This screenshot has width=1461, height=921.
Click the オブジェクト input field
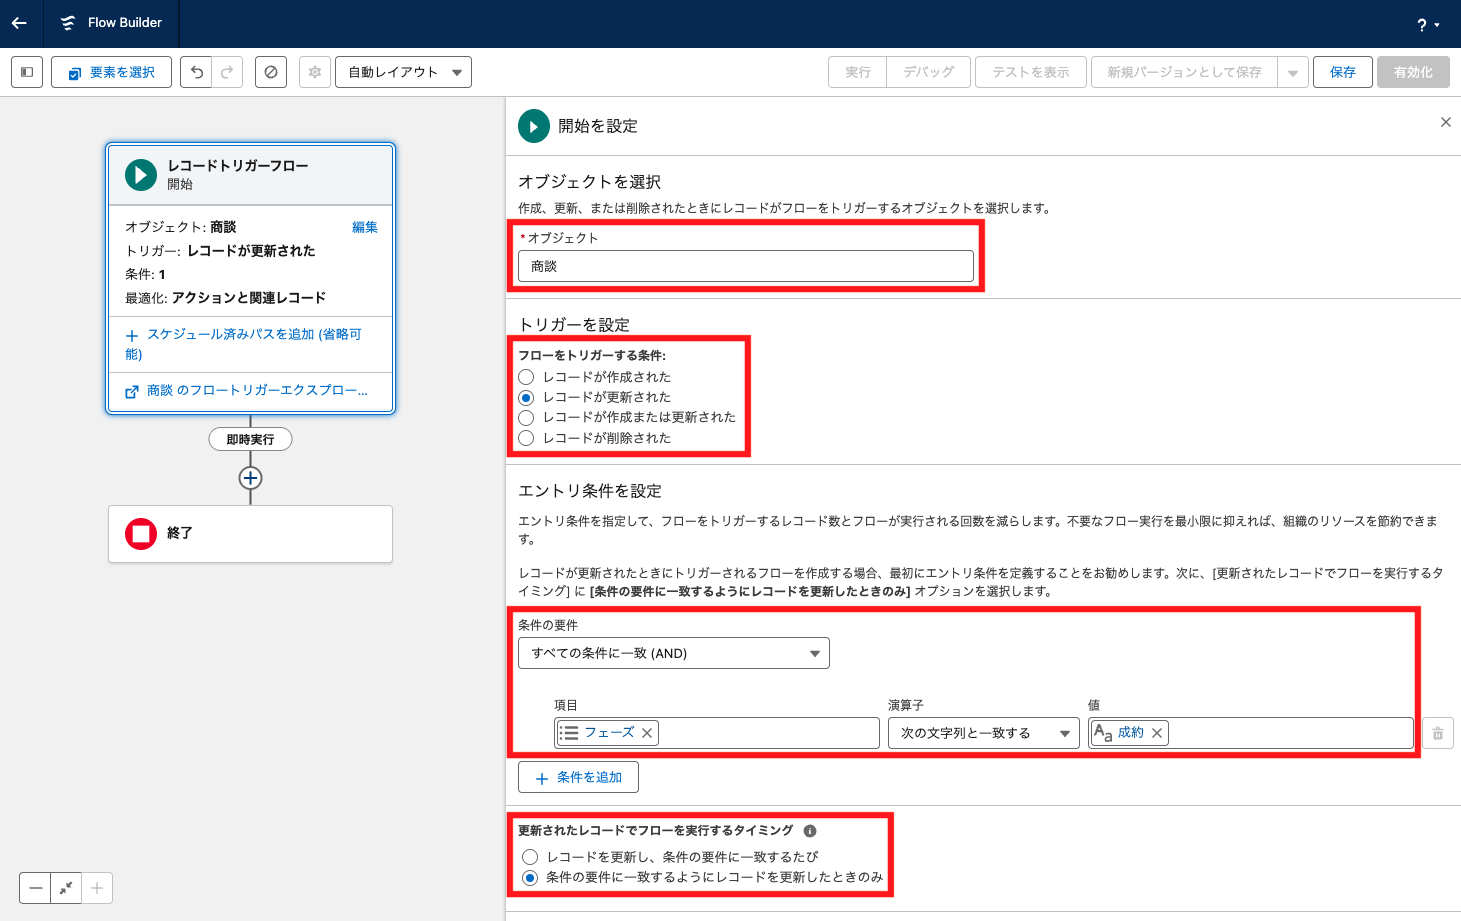(x=745, y=266)
